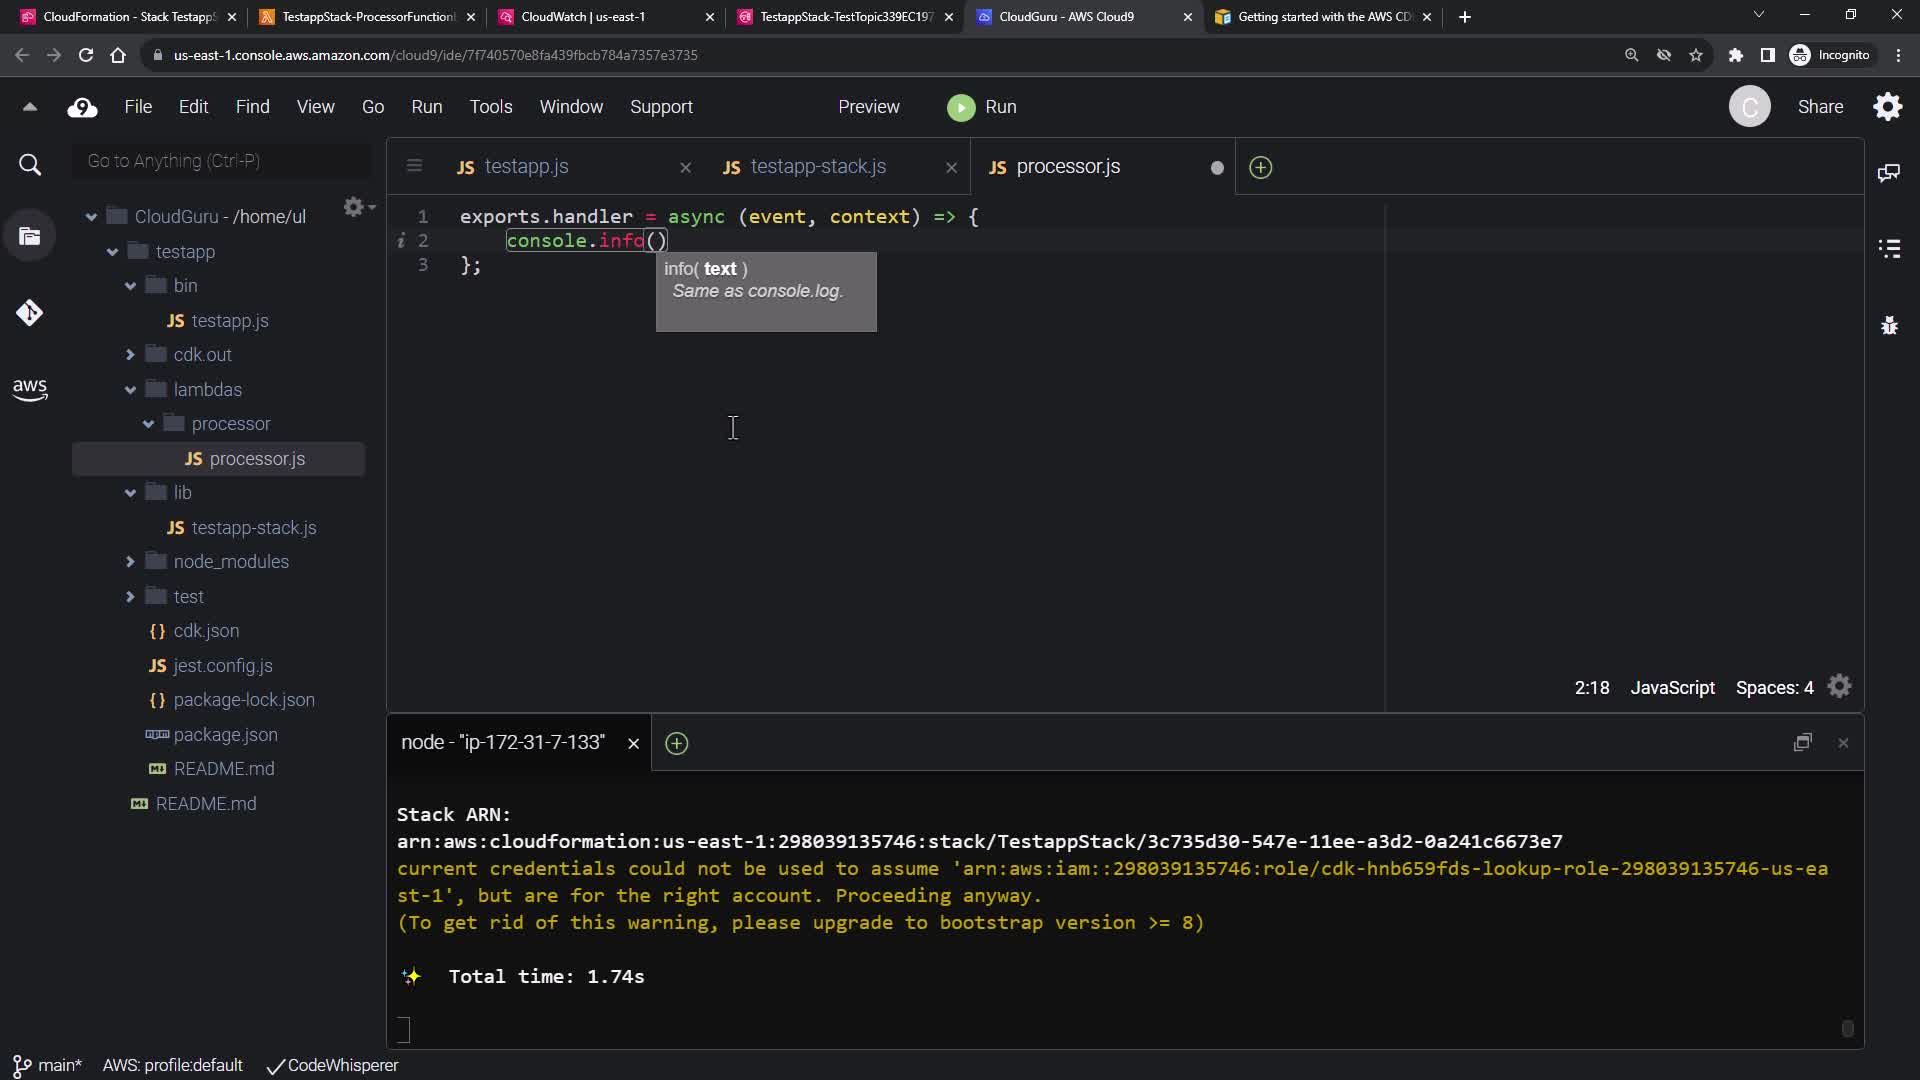Open the search panel magnifier icon

pyautogui.click(x=30, y=165)
